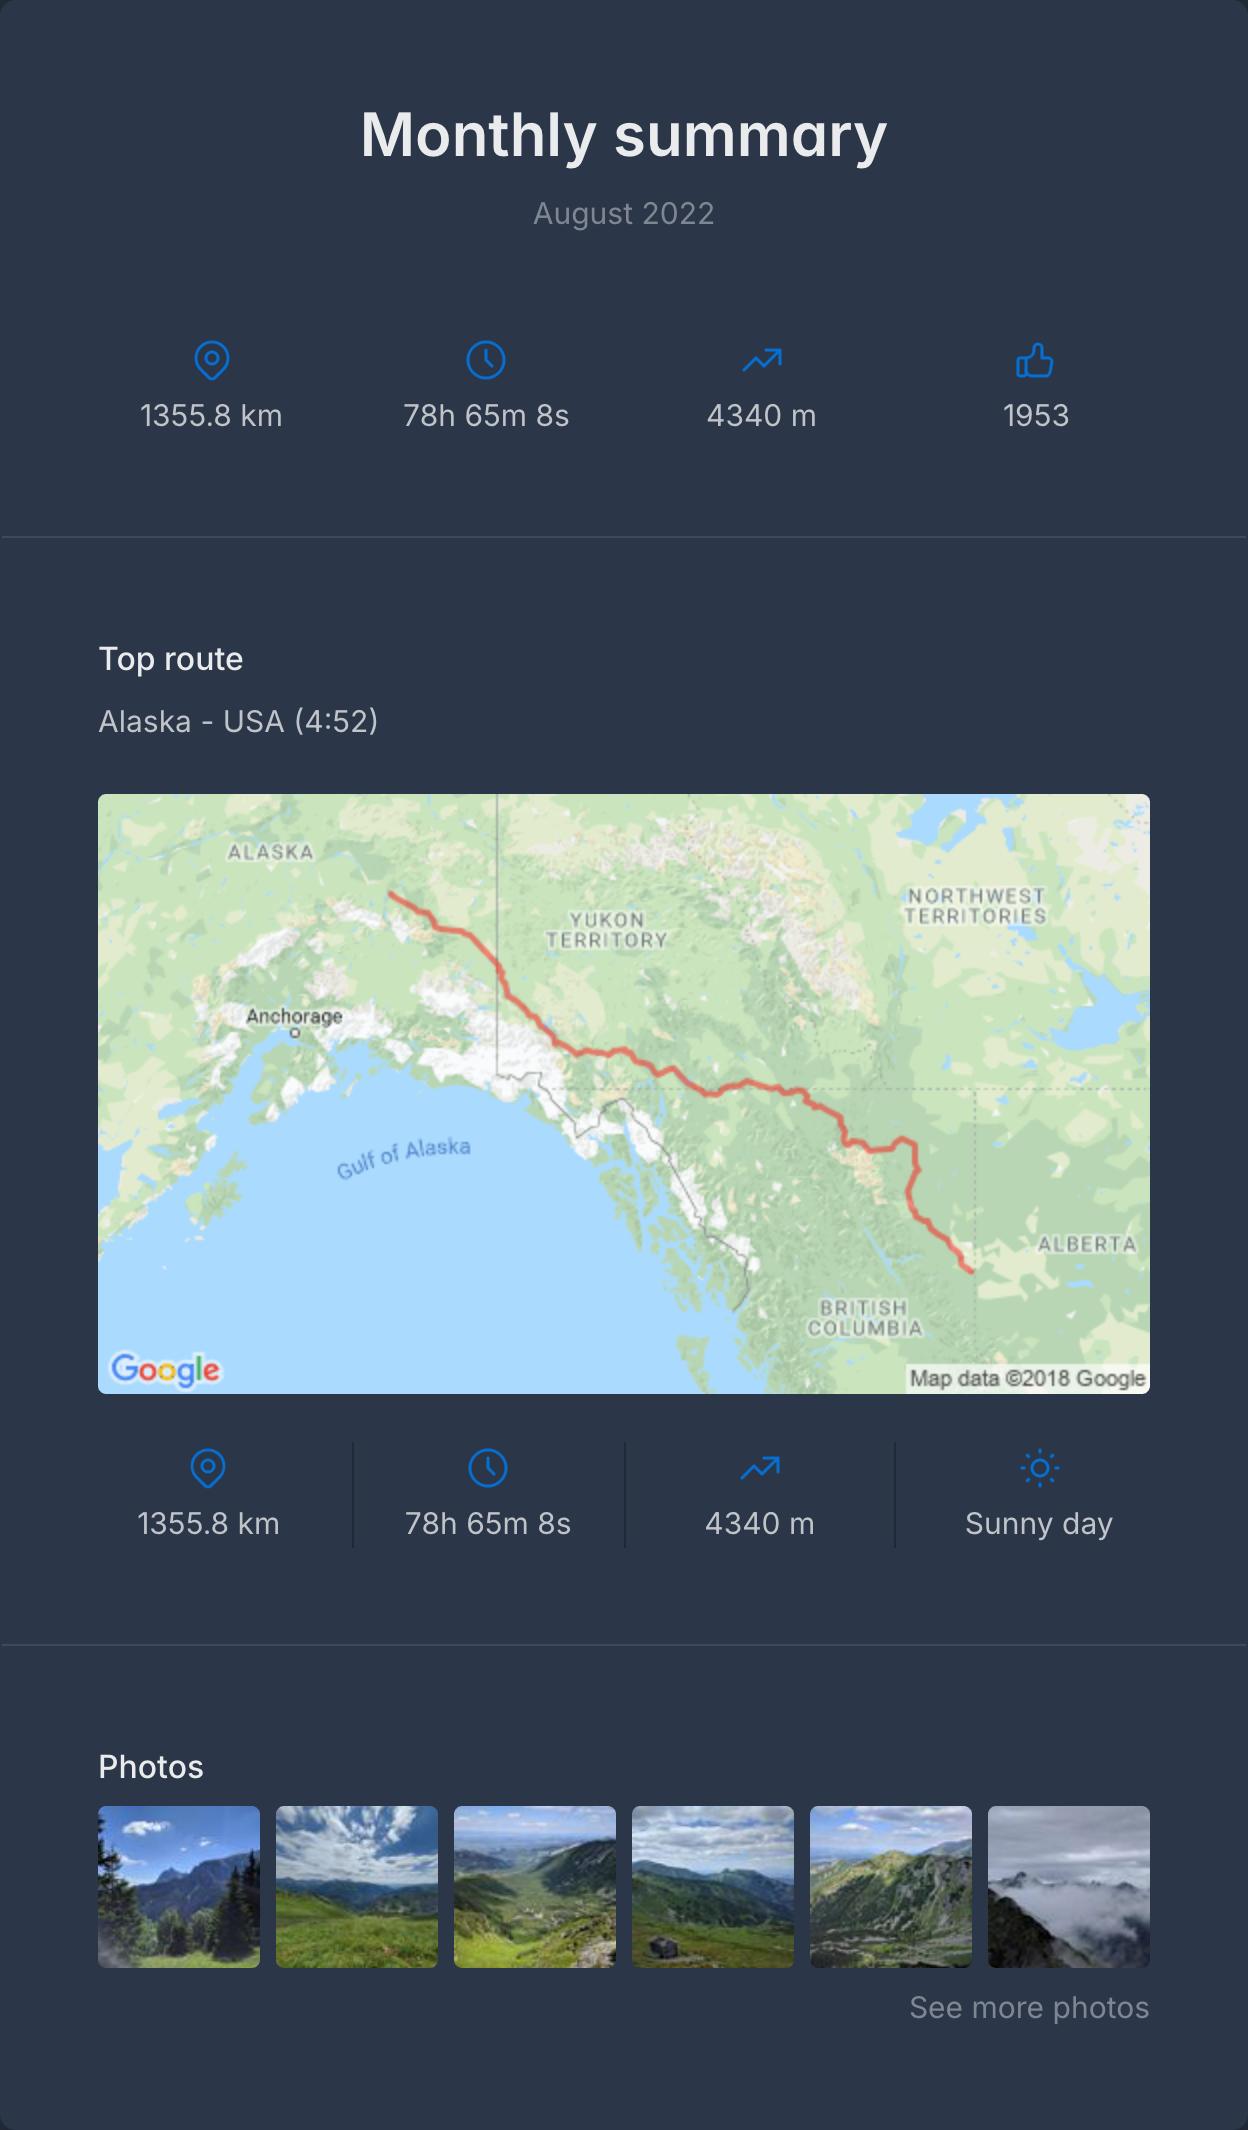Screen dimensions: 1248x2130
Task: Click the Alaska - USA route title
Action: [x=238, y=721]
